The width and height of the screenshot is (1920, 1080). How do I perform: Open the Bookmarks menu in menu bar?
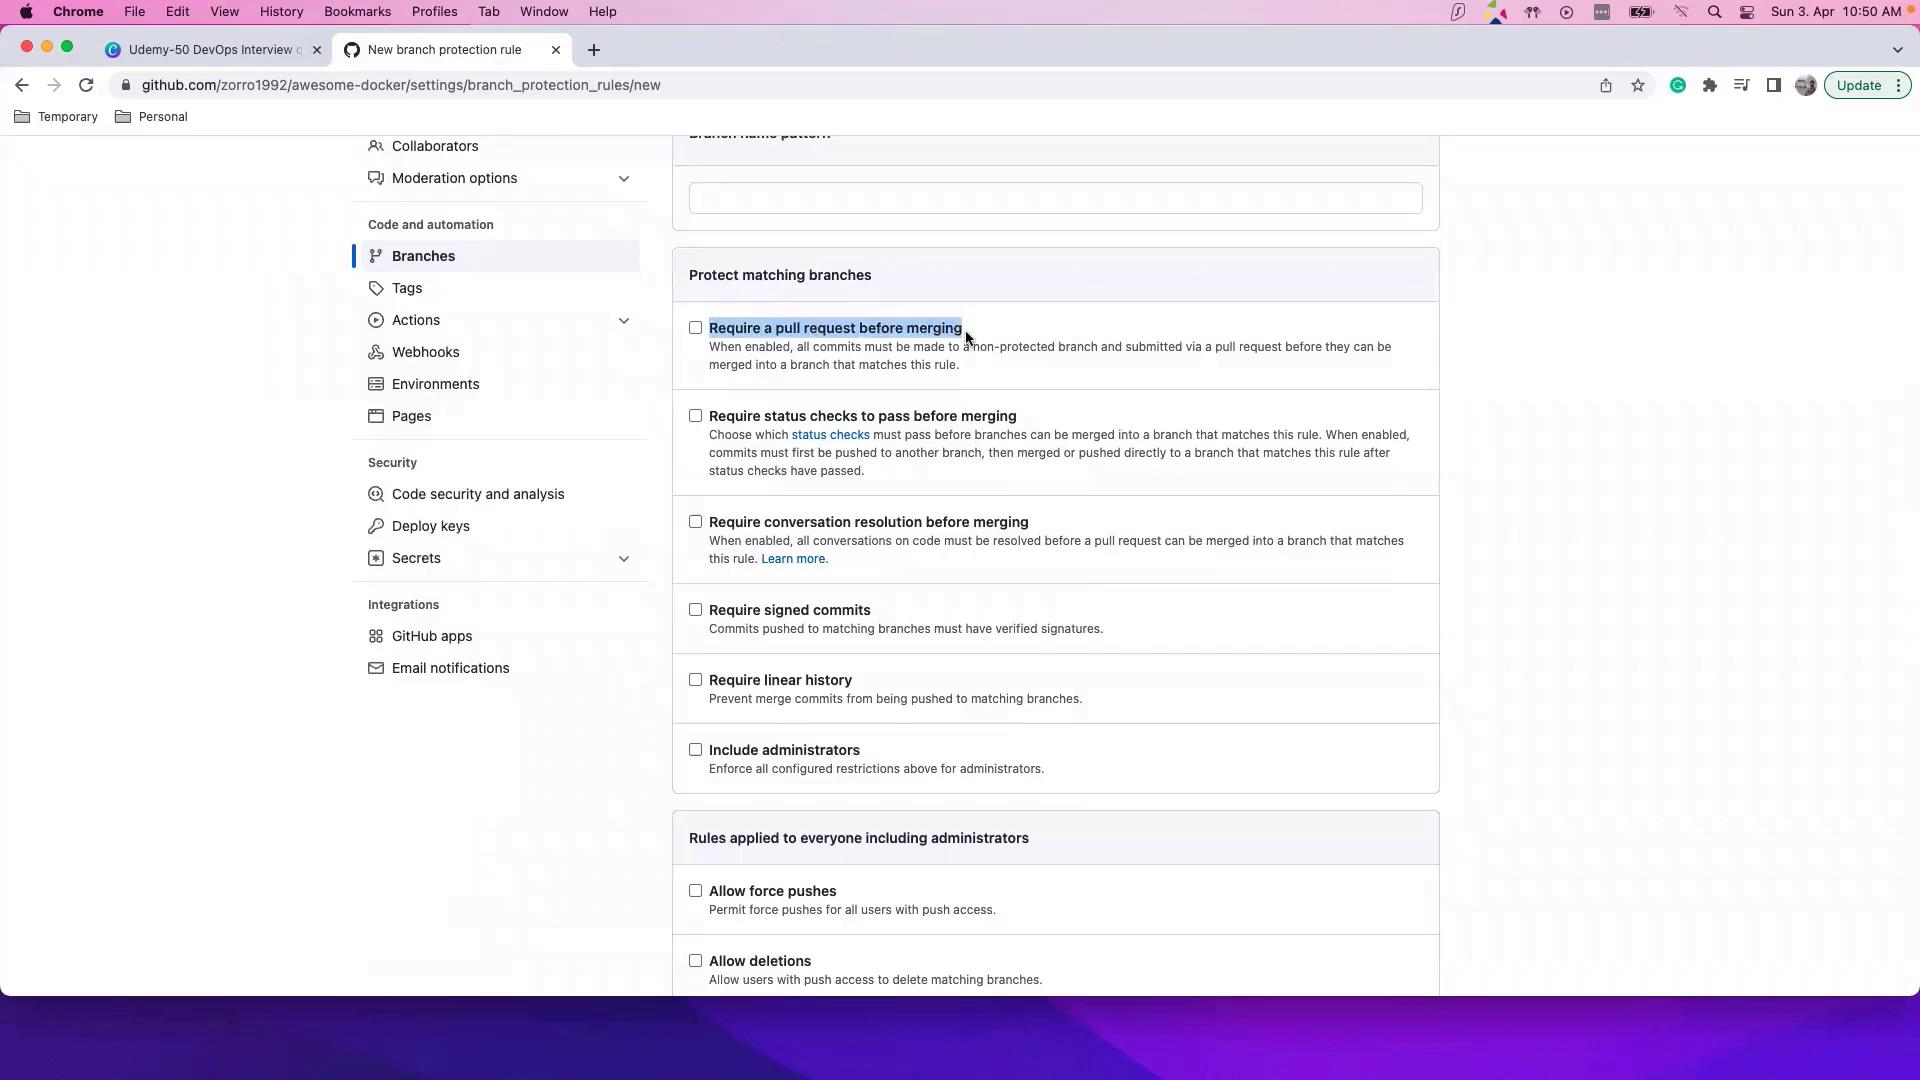[x=357, y=12]
